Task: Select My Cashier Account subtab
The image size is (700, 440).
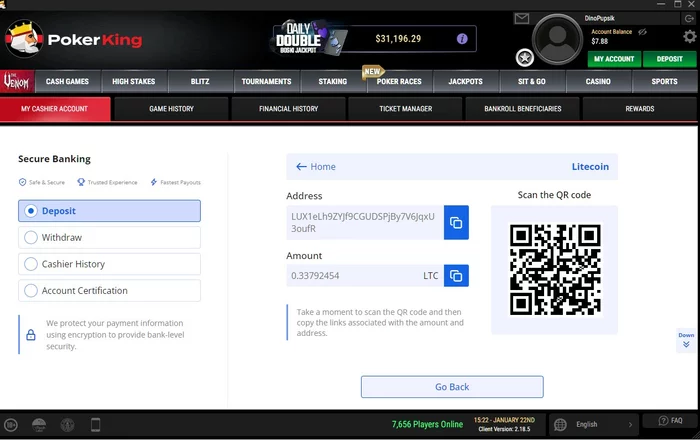Action: point(55,109)
